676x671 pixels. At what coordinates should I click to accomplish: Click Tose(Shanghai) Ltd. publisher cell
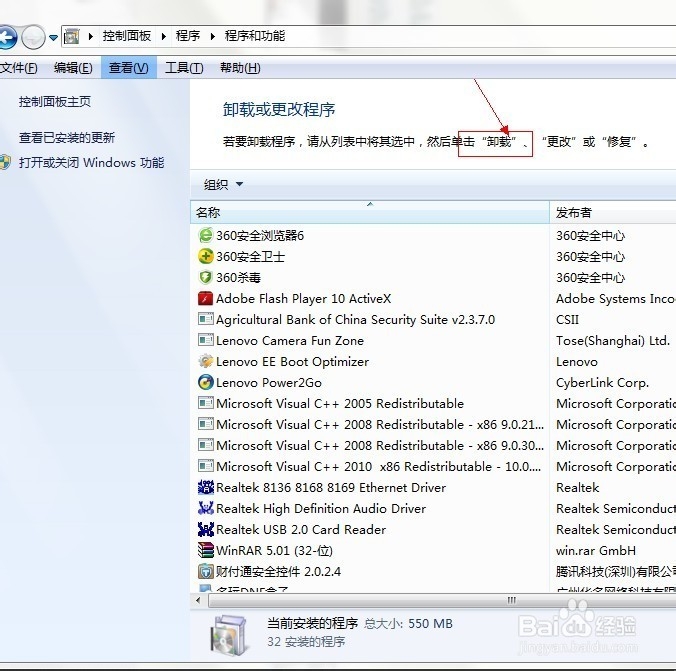click(613, 341)
